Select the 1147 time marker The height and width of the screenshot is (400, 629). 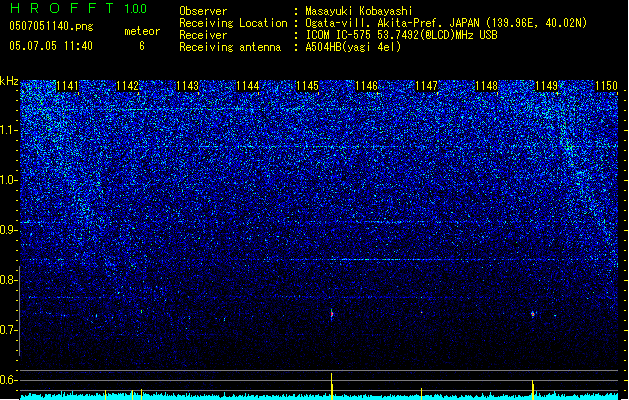426,86
